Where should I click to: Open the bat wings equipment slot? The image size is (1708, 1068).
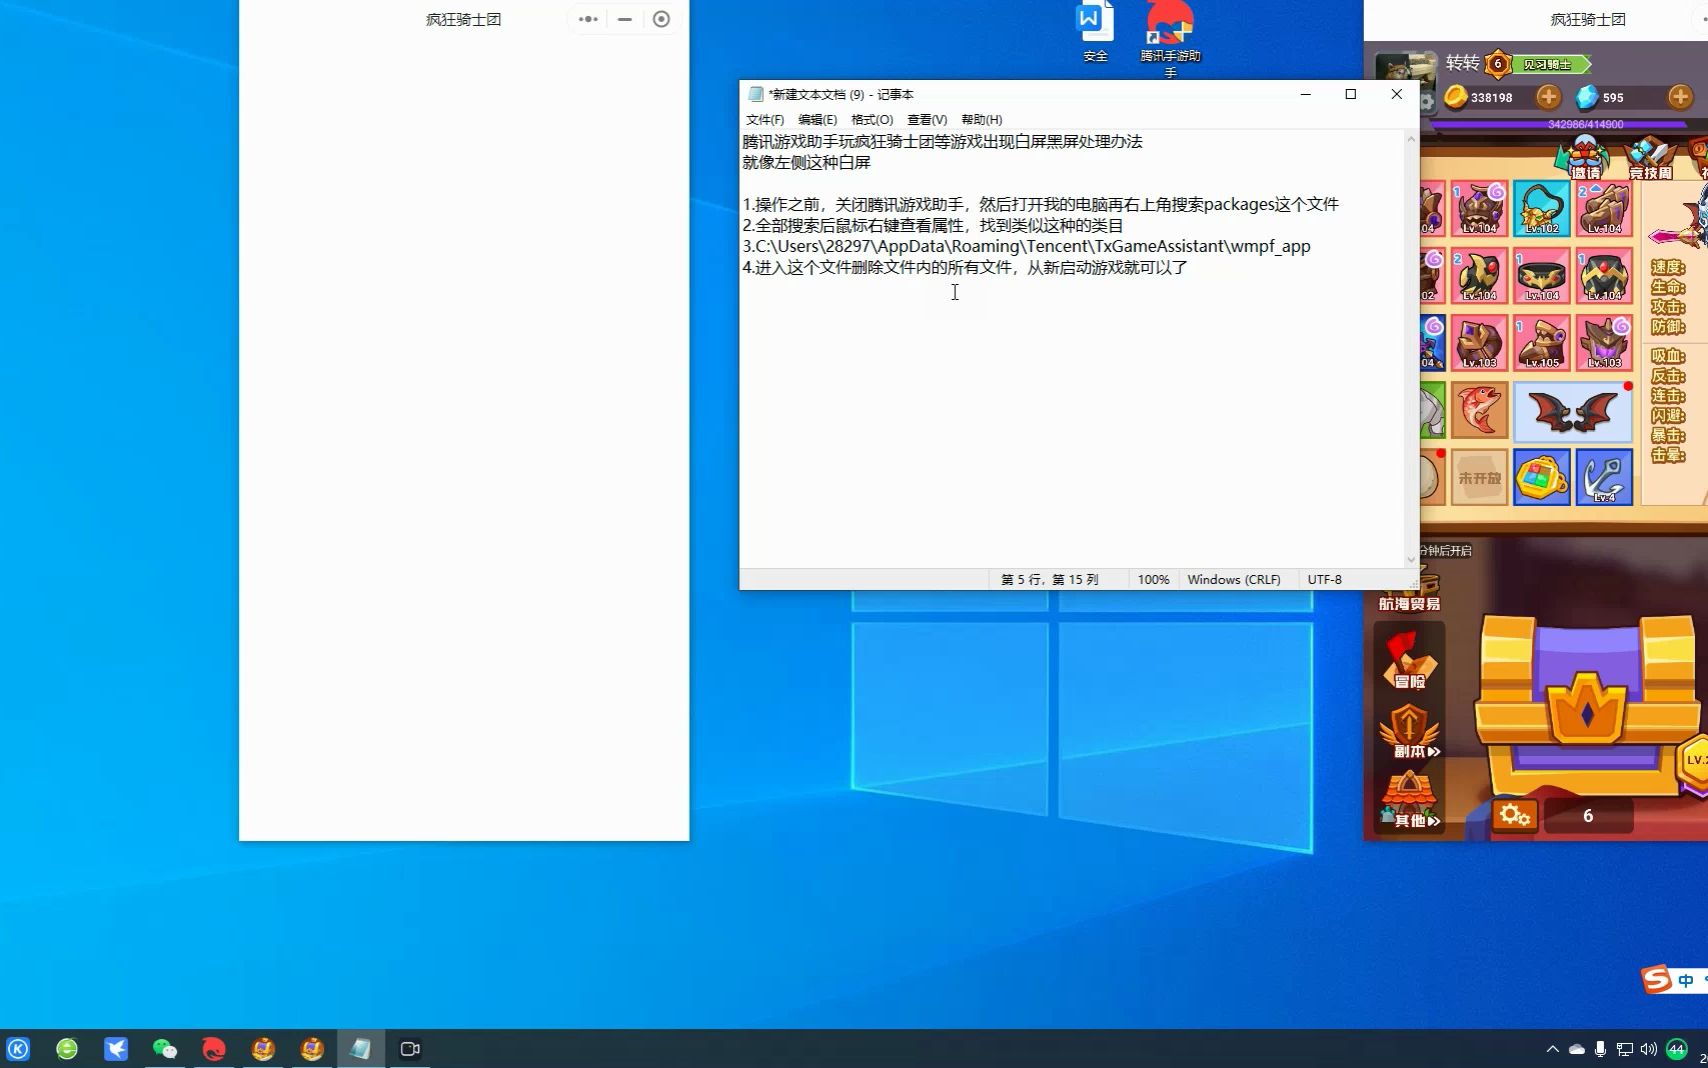1572,411
